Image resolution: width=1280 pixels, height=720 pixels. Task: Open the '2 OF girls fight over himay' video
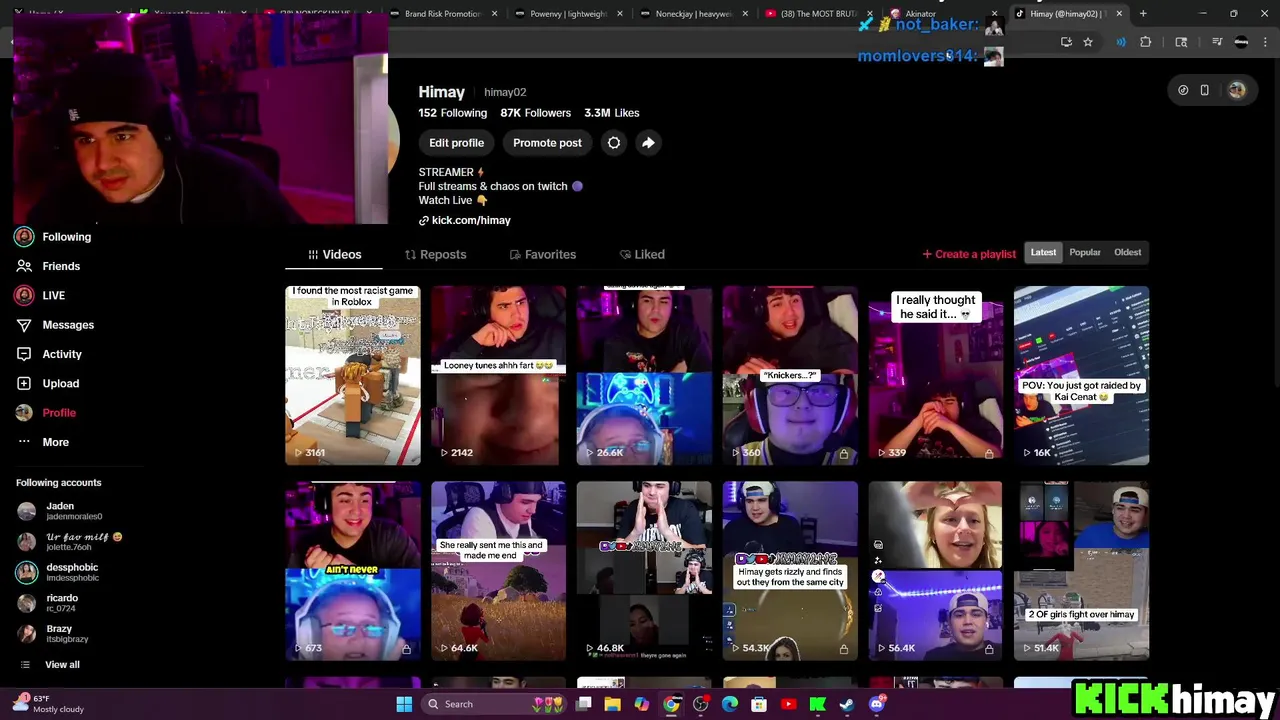[1081, 571]
